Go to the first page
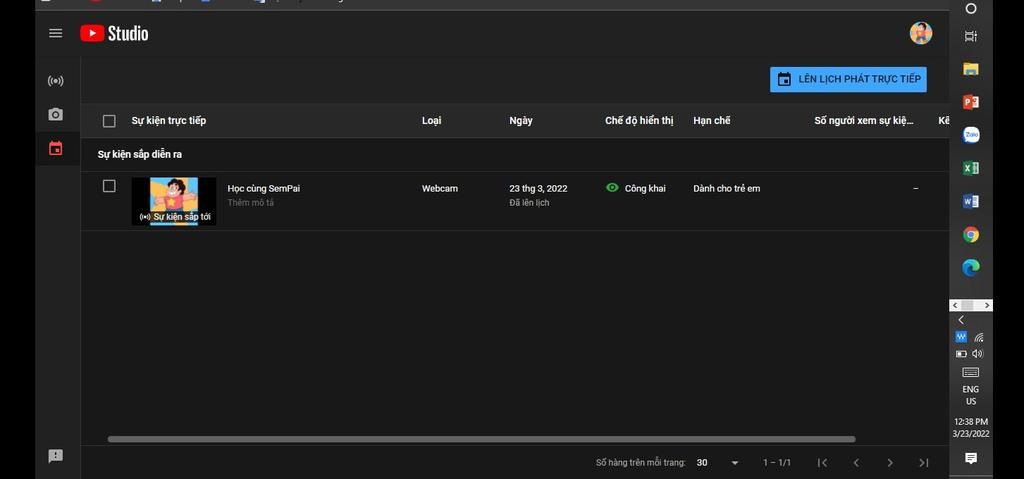Image resolution: width=1024 pixels, height=479 pixels. coord(823,463)
